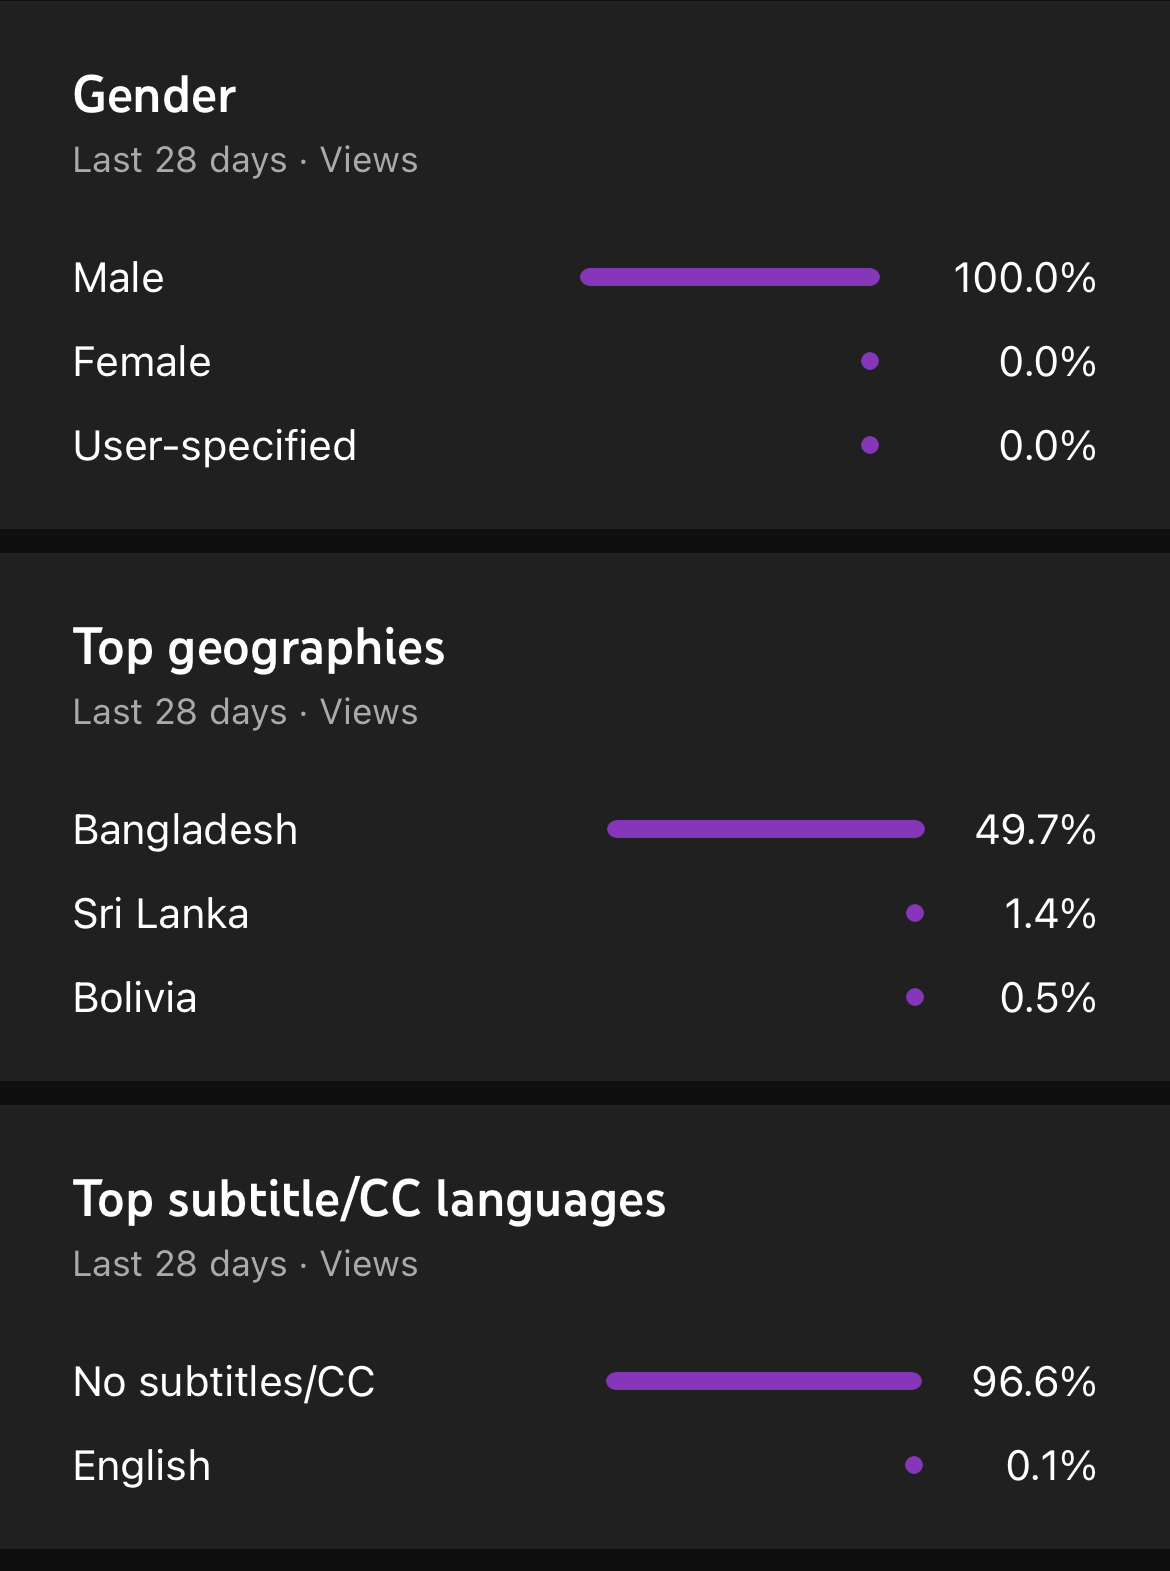The image size is (1170, 1571).
Task: Tap the Female row purple dot
Action: pyautogui.click(x=870, y=361)
